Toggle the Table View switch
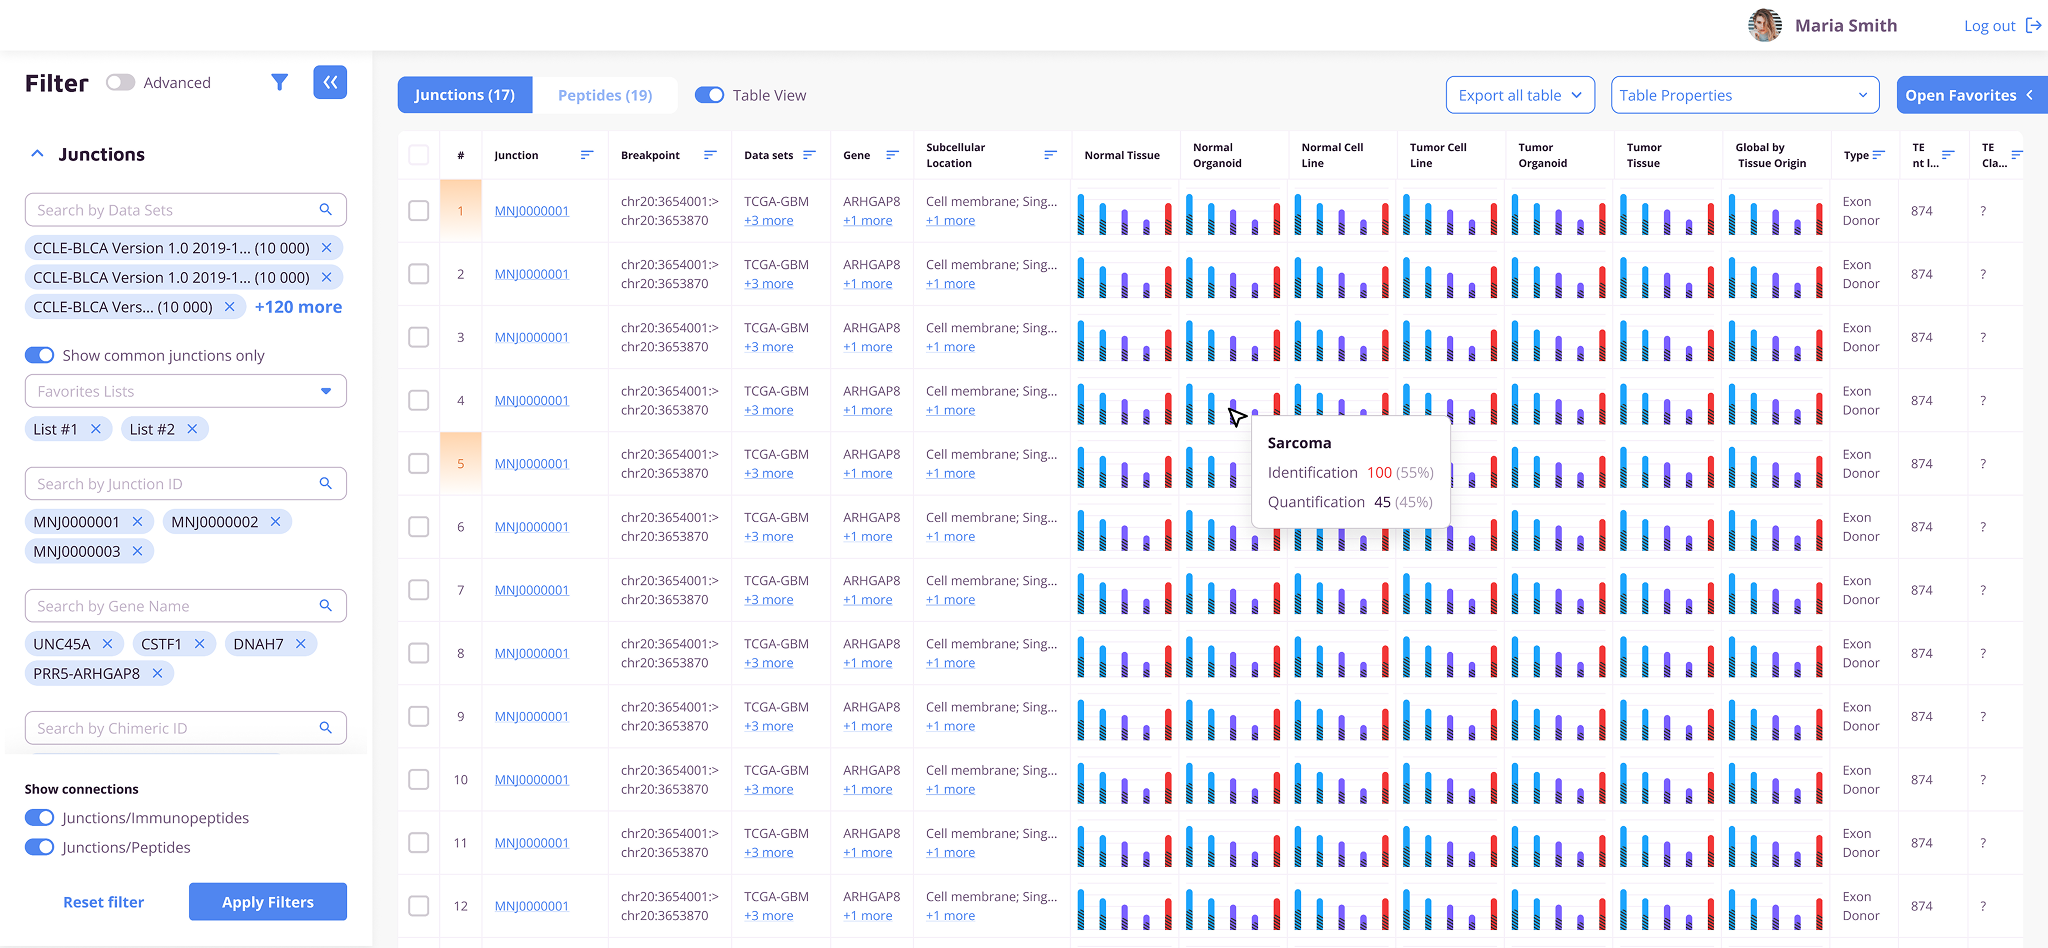2048x948 pixels. (709, 95)
